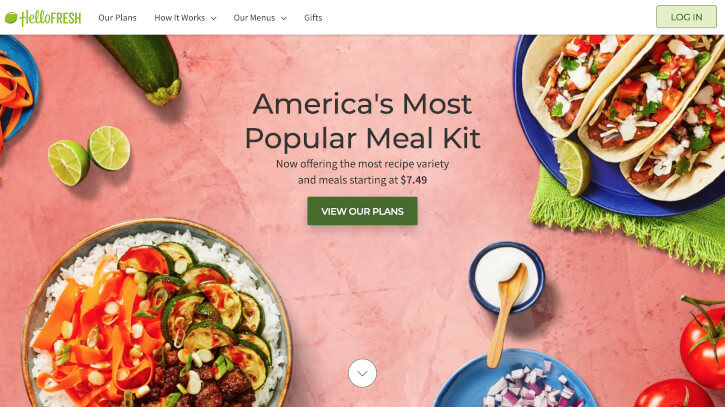Screen dimensions: 725x407
Task: Click the HelloFresh lime logo icon
Action: tap(11, 18)
